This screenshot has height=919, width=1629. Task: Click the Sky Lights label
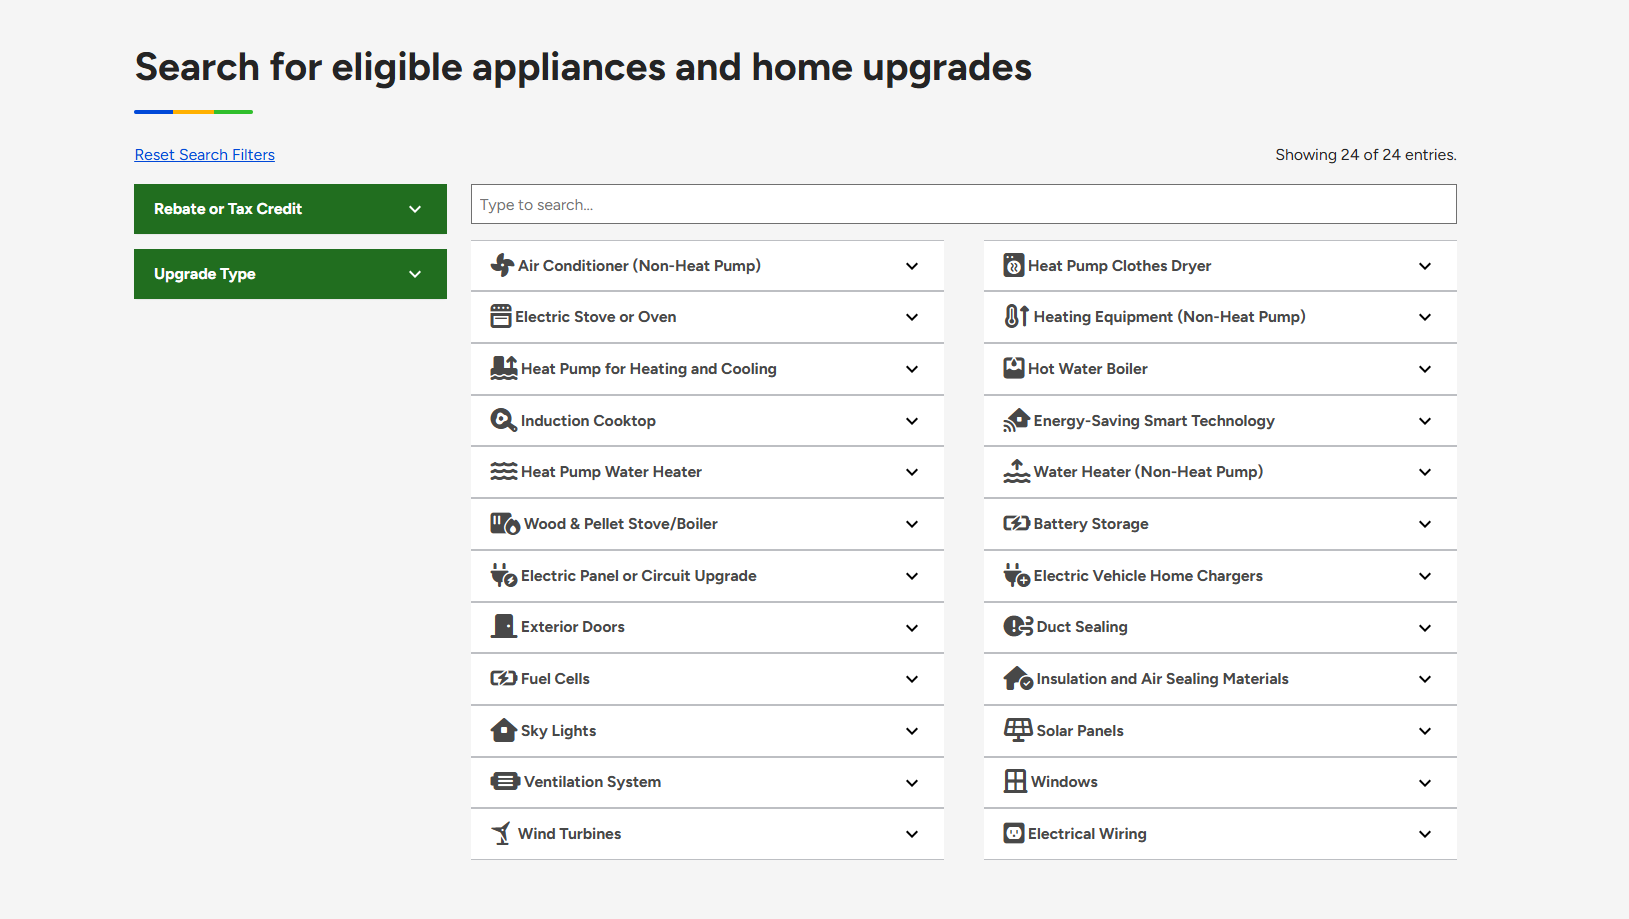tap(558, 731)
